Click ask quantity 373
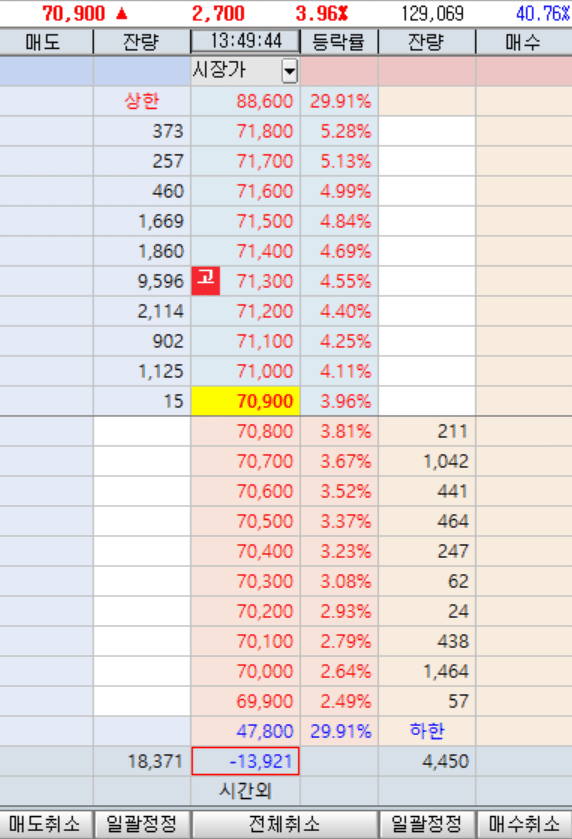The width and height of the screenshot is (572, 839). click(168, 131)
